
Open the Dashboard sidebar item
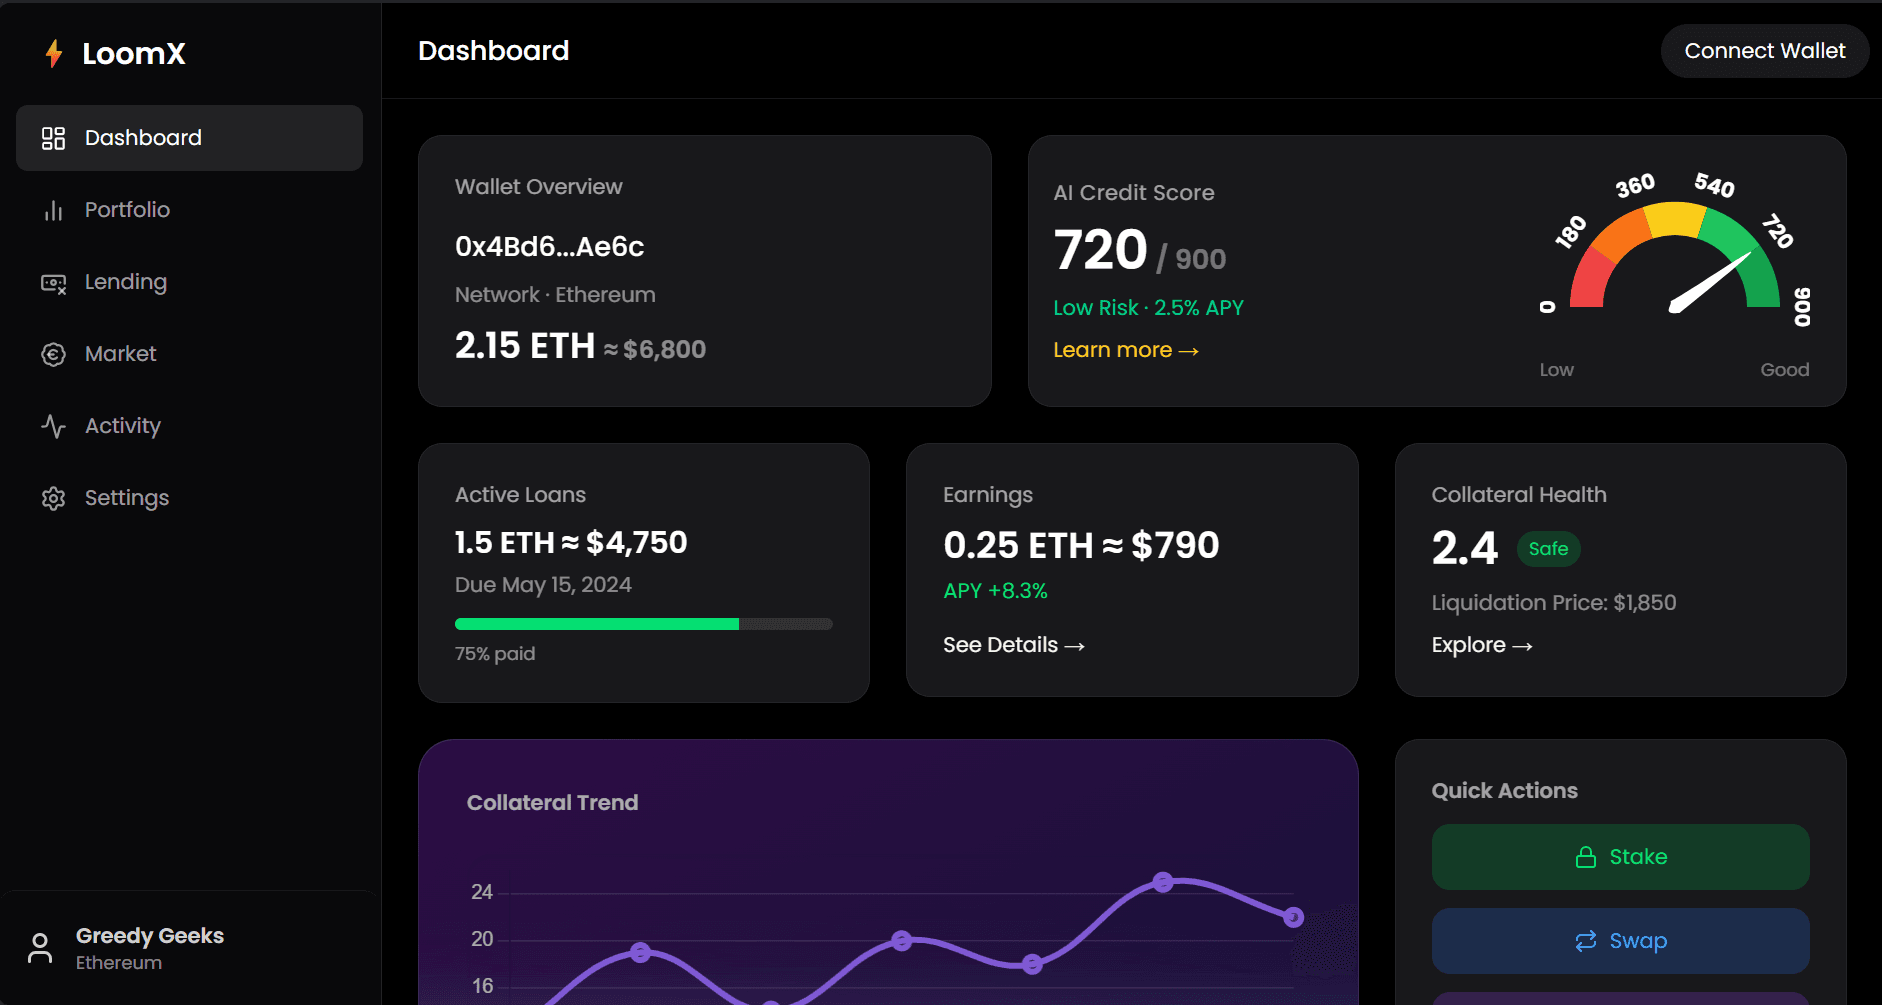click(x=189, y=138)
